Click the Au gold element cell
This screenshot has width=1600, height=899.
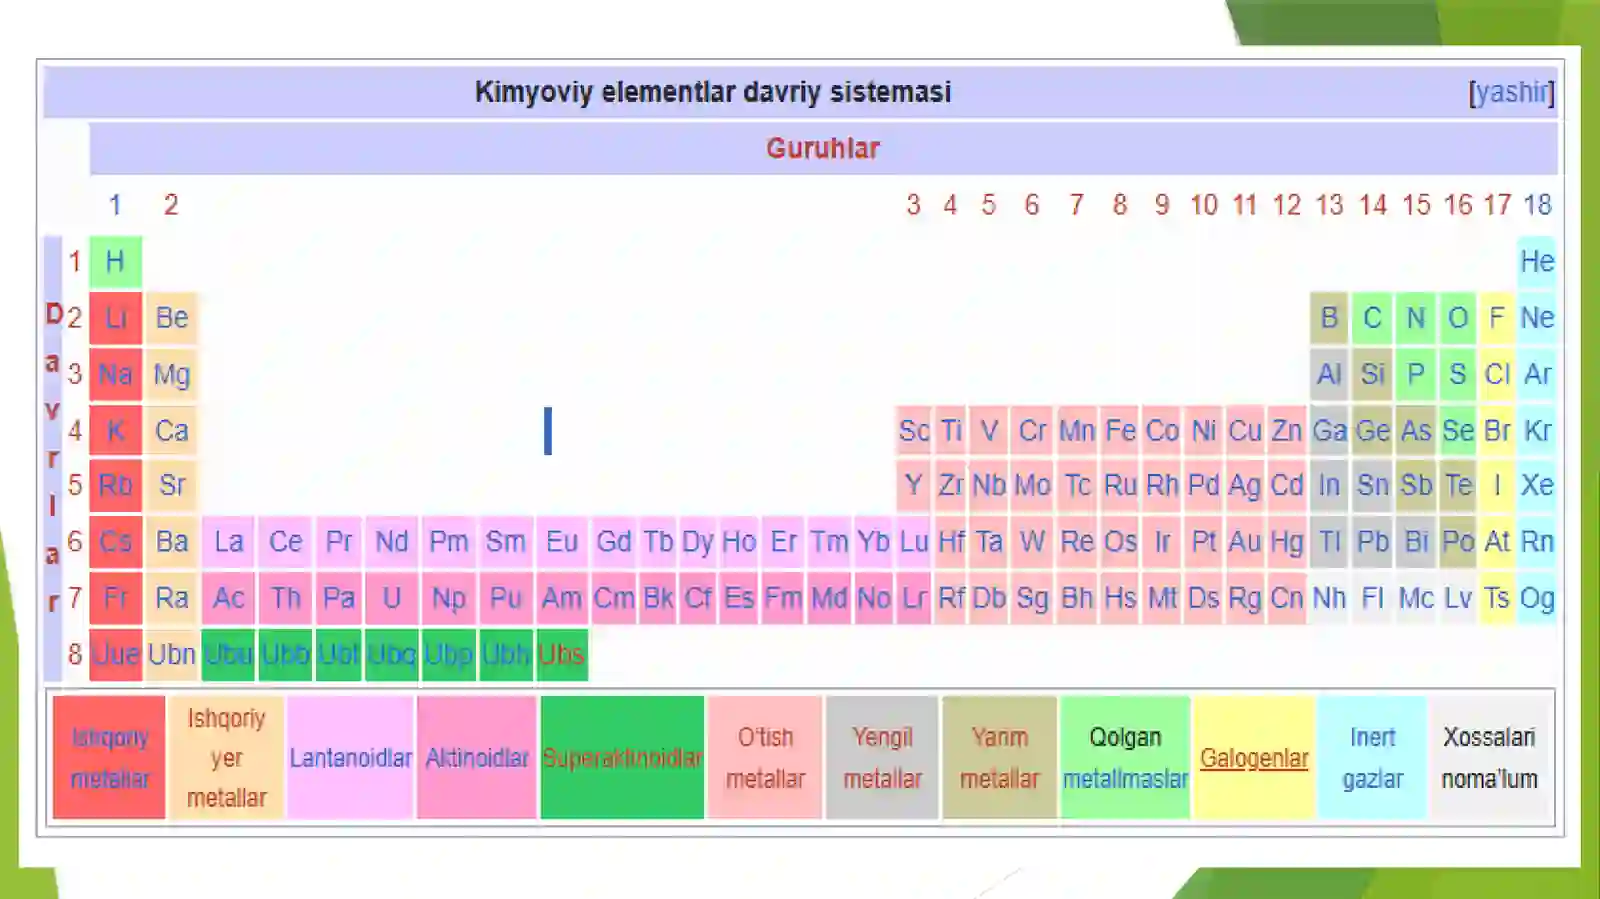[x=1245, y=542]
